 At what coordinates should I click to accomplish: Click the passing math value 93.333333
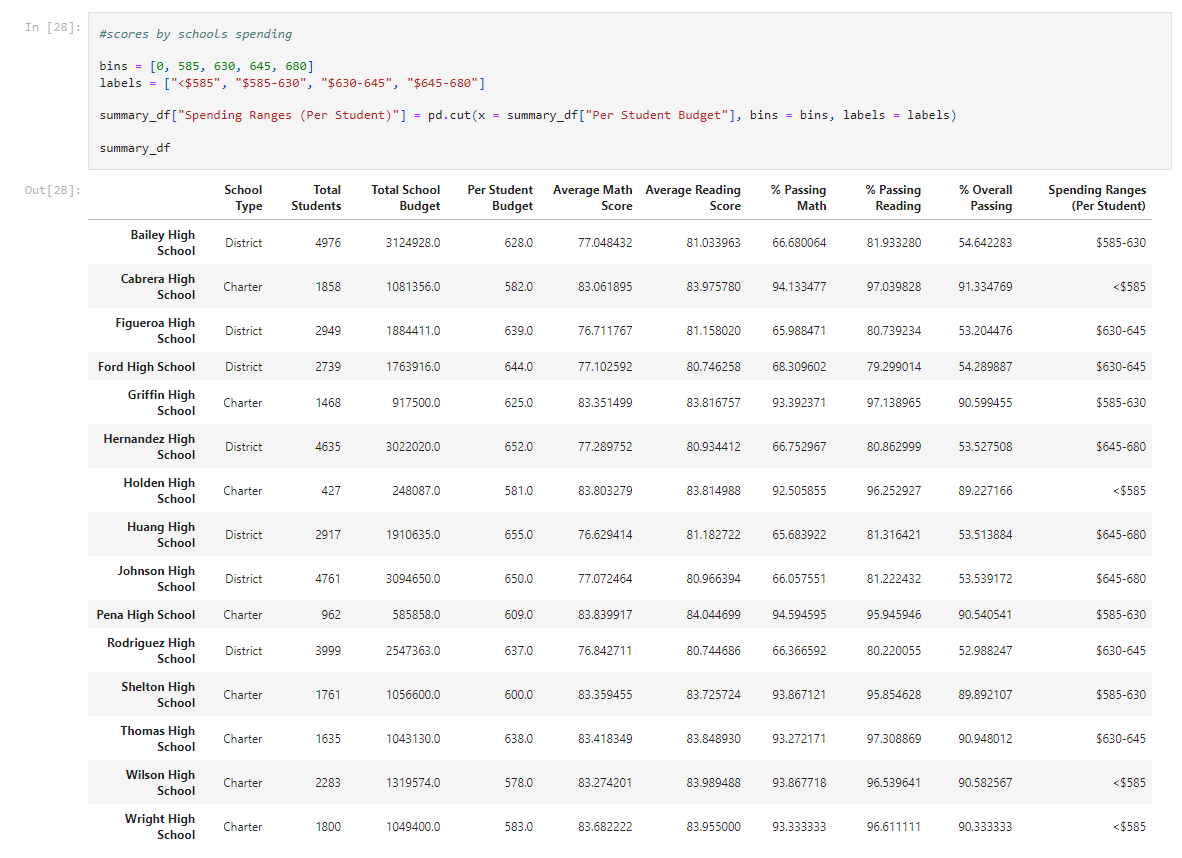click(x=799, y=826)
